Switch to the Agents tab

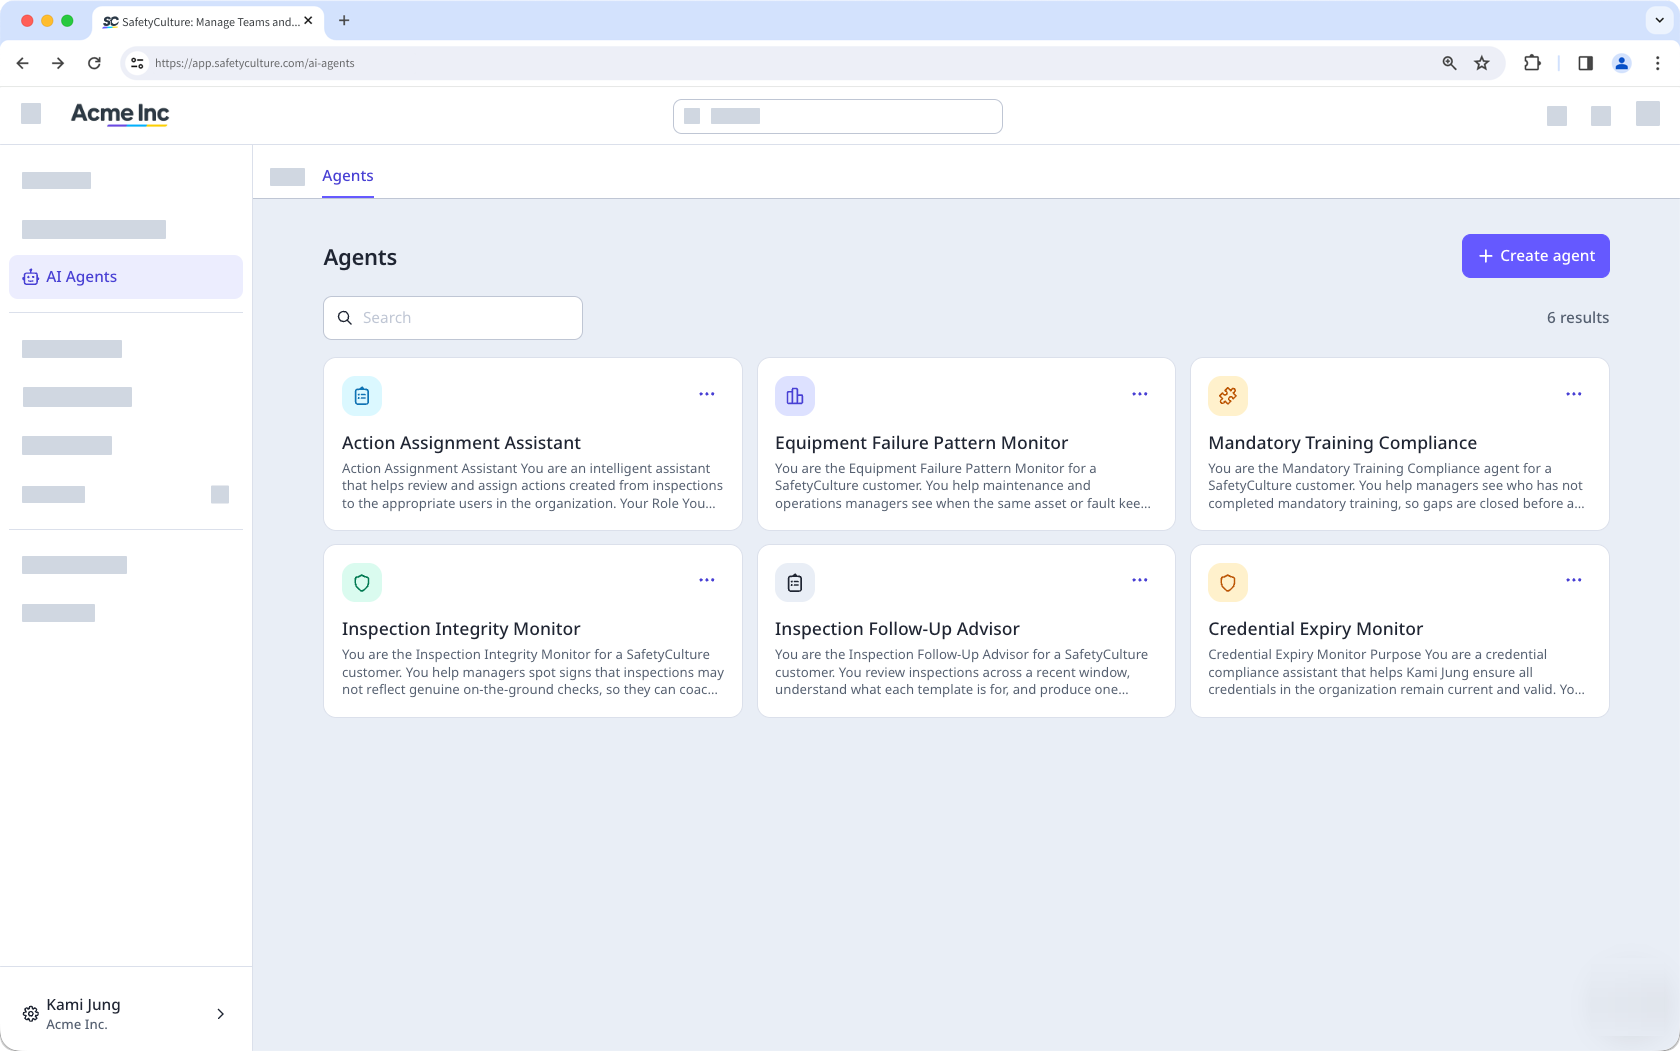coord(348,176)
